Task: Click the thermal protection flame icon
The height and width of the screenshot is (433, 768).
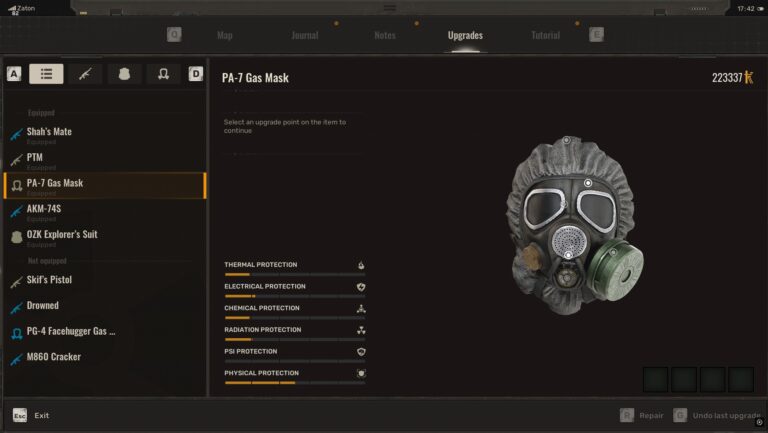Action: point(361,265)
